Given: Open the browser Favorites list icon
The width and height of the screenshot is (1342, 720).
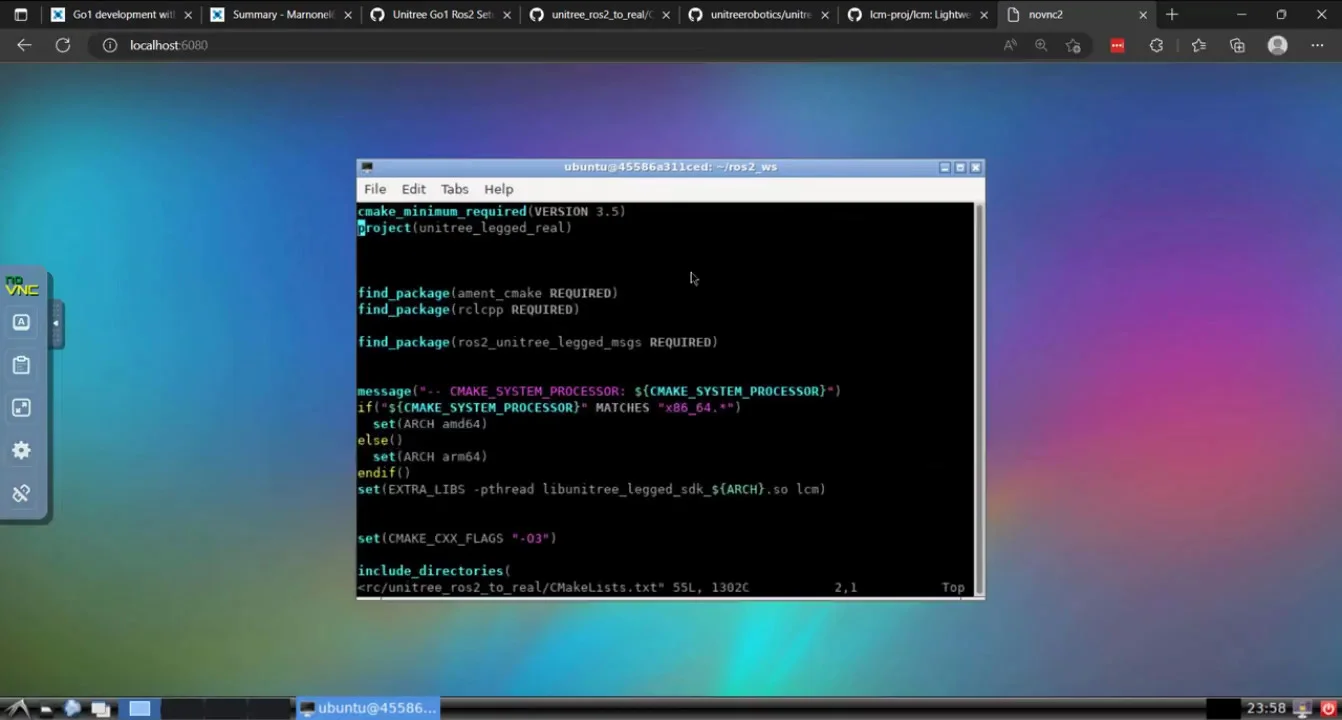Looking at the screenshot, I should 1198,45.
